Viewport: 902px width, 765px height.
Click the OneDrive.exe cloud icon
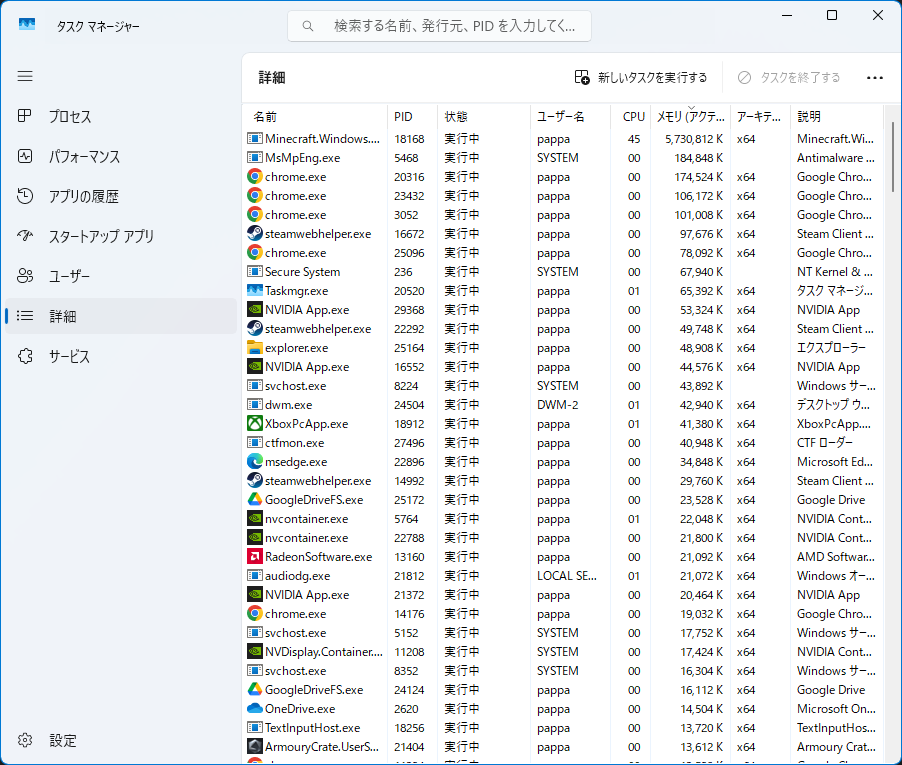pyautogui.click(x=255, y=708)
